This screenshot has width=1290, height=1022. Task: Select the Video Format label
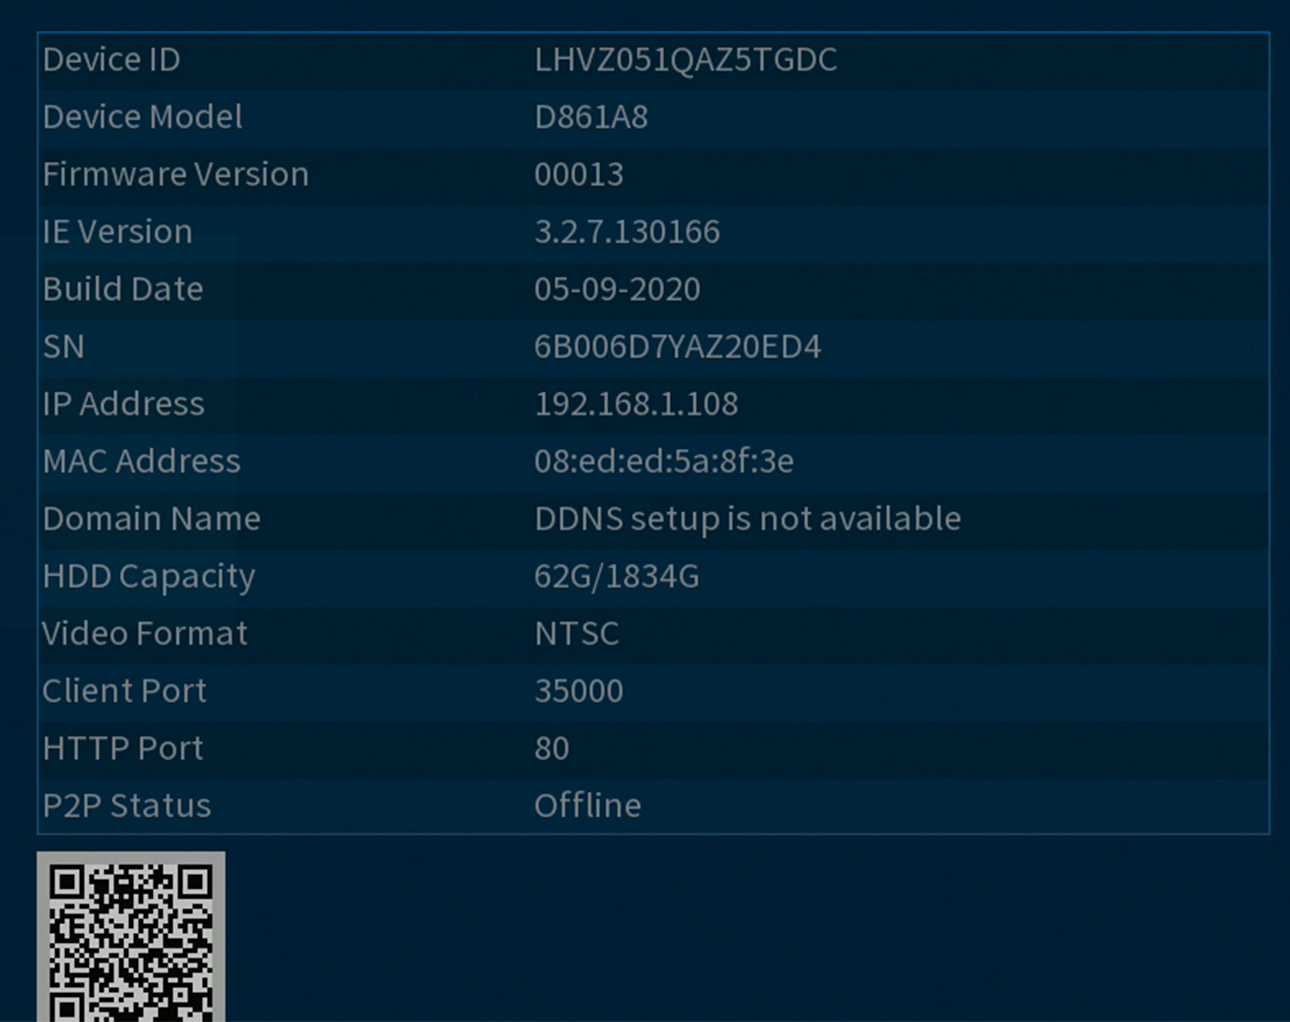[145, 633]
